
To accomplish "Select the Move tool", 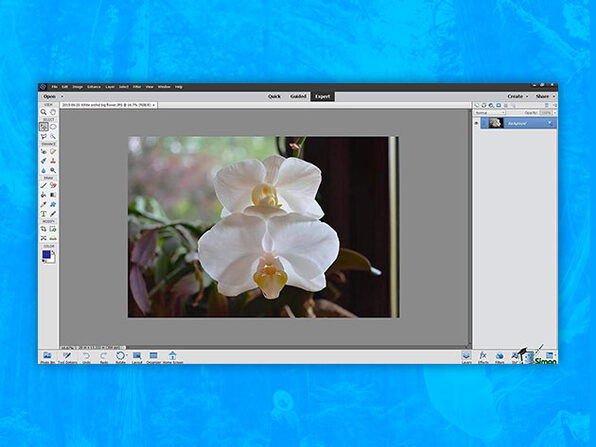I will click(x=44, y=127).
